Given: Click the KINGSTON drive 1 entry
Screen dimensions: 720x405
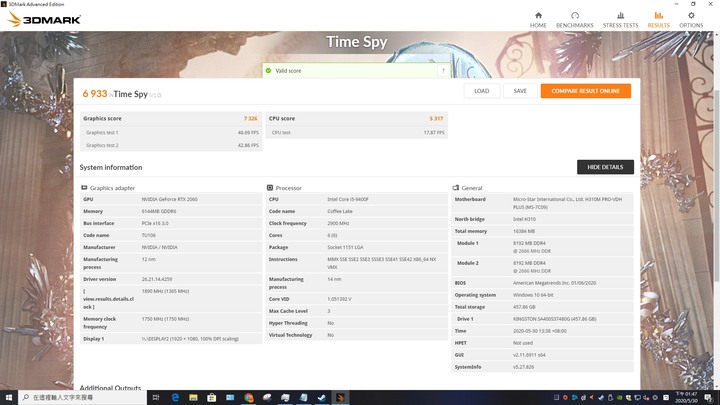Looking at the screenshot, I should pos(554,319).
